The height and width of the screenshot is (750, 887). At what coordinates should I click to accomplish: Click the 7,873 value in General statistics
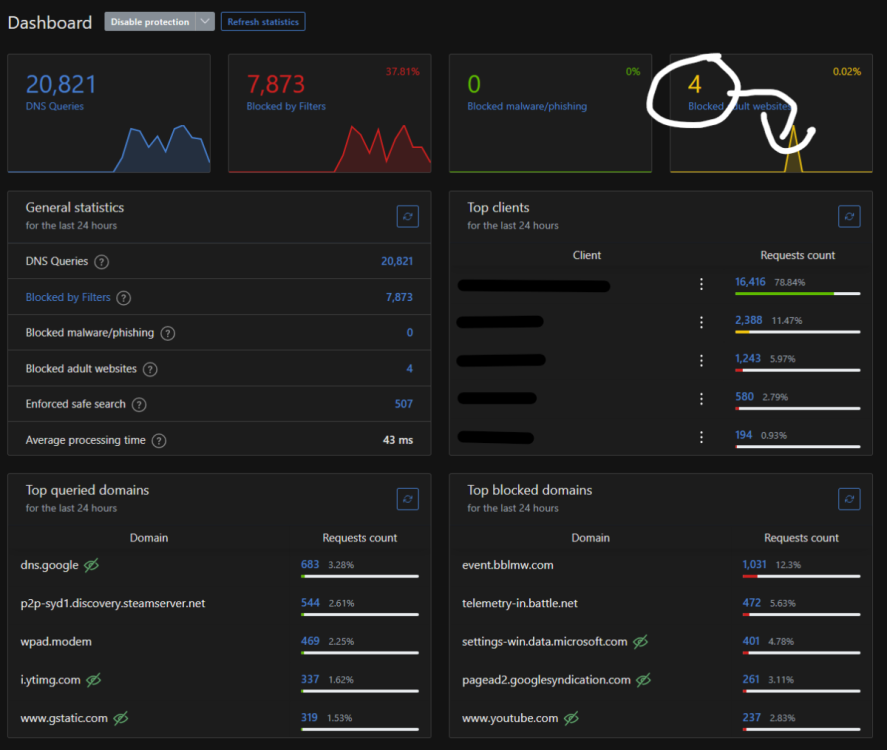coord(399,297)
